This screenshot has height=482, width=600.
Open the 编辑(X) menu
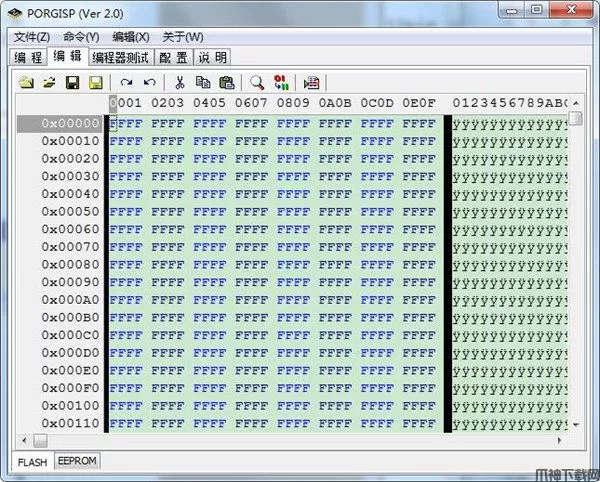[x=131, y=37]
